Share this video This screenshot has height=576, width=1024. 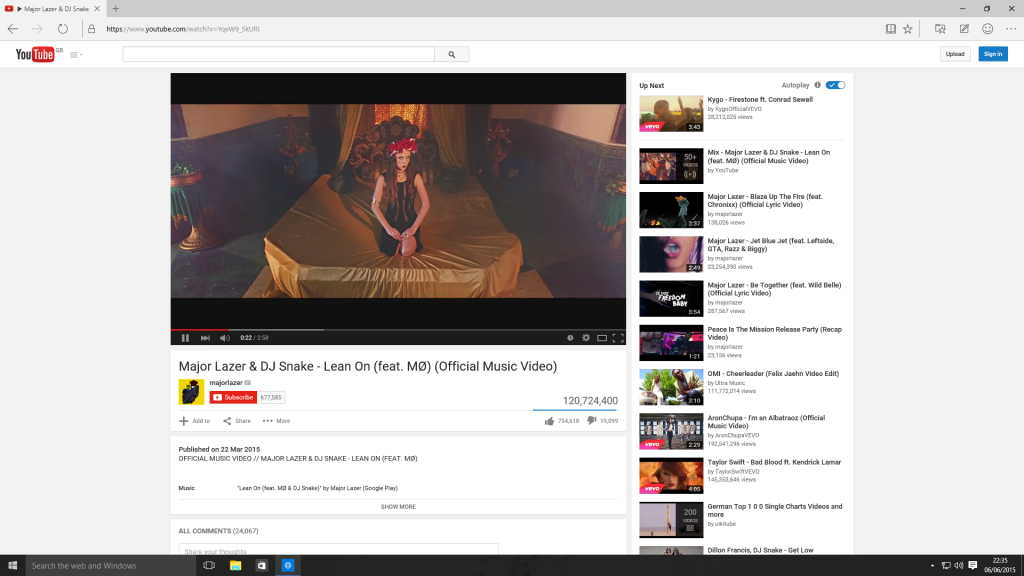tap(237, 421)
